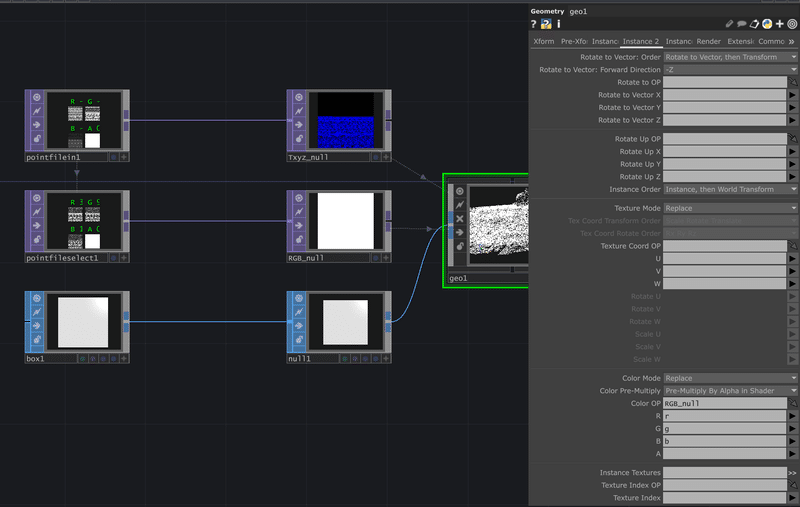Click the plus icon in parameter header
Screen dimensions: 800x507
780,24
